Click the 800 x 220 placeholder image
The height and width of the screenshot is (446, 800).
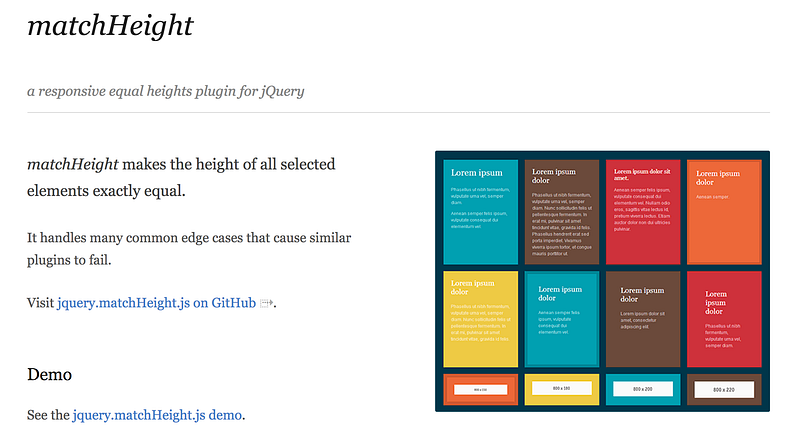coord(724,389)
